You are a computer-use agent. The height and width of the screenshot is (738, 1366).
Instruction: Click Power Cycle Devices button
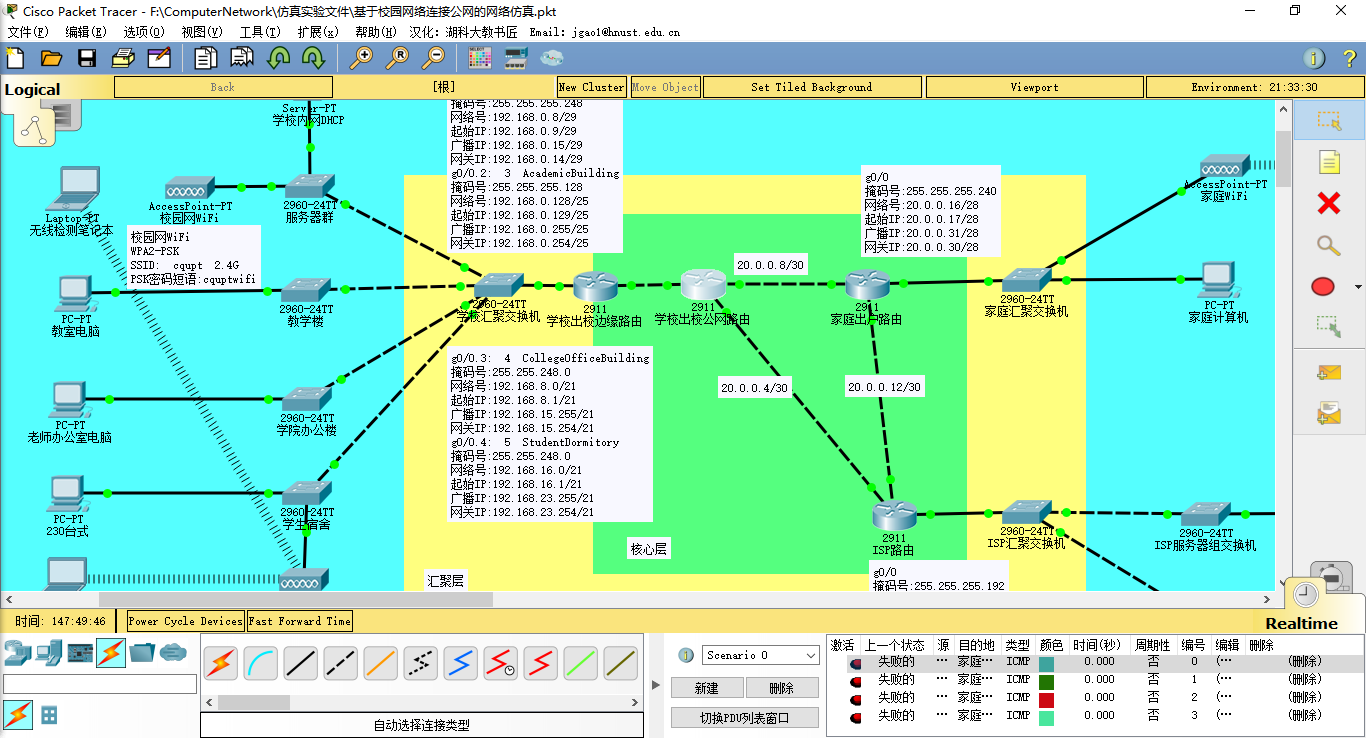186,621
